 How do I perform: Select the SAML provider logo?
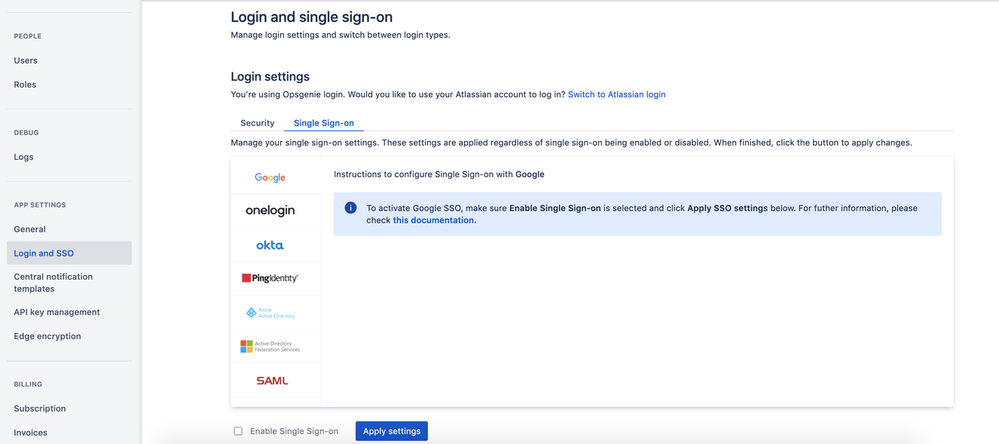click(x=272, y=381)
